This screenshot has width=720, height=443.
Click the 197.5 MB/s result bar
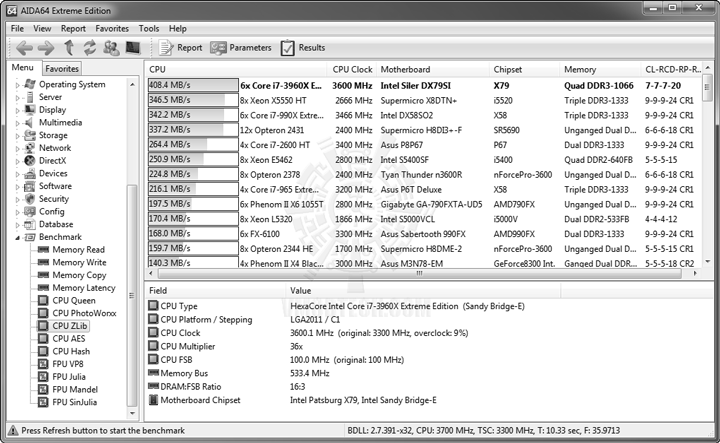tap(193, 204)
